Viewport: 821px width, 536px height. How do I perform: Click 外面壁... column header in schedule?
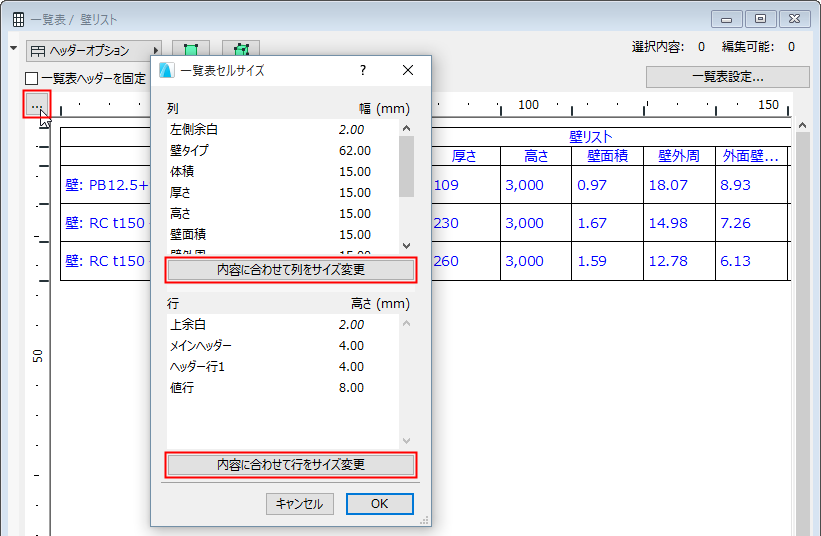(x=751, y=156)
